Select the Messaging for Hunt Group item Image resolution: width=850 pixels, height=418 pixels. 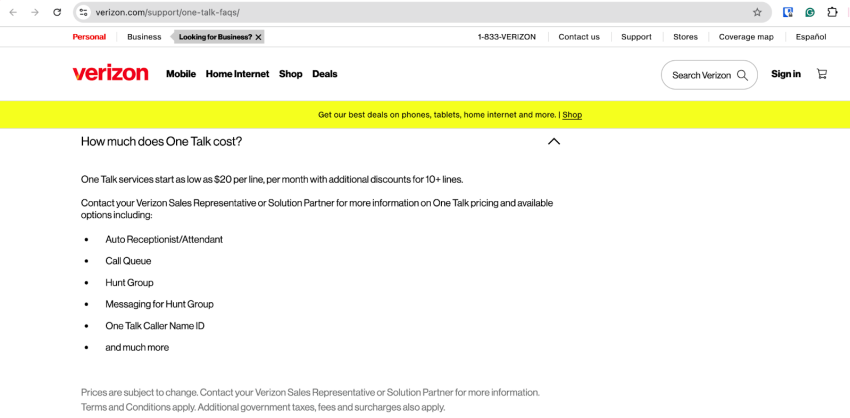159,304
